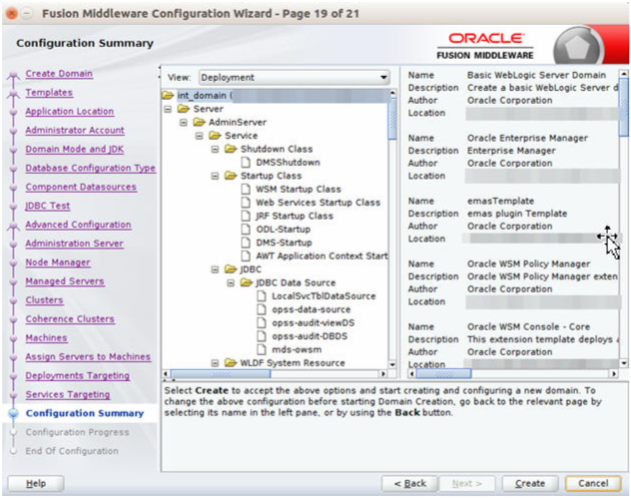Image resolution: width=631 pixels, height=498 pixels.
Task: Go to the Create Domain step
Action: [59, 74]
